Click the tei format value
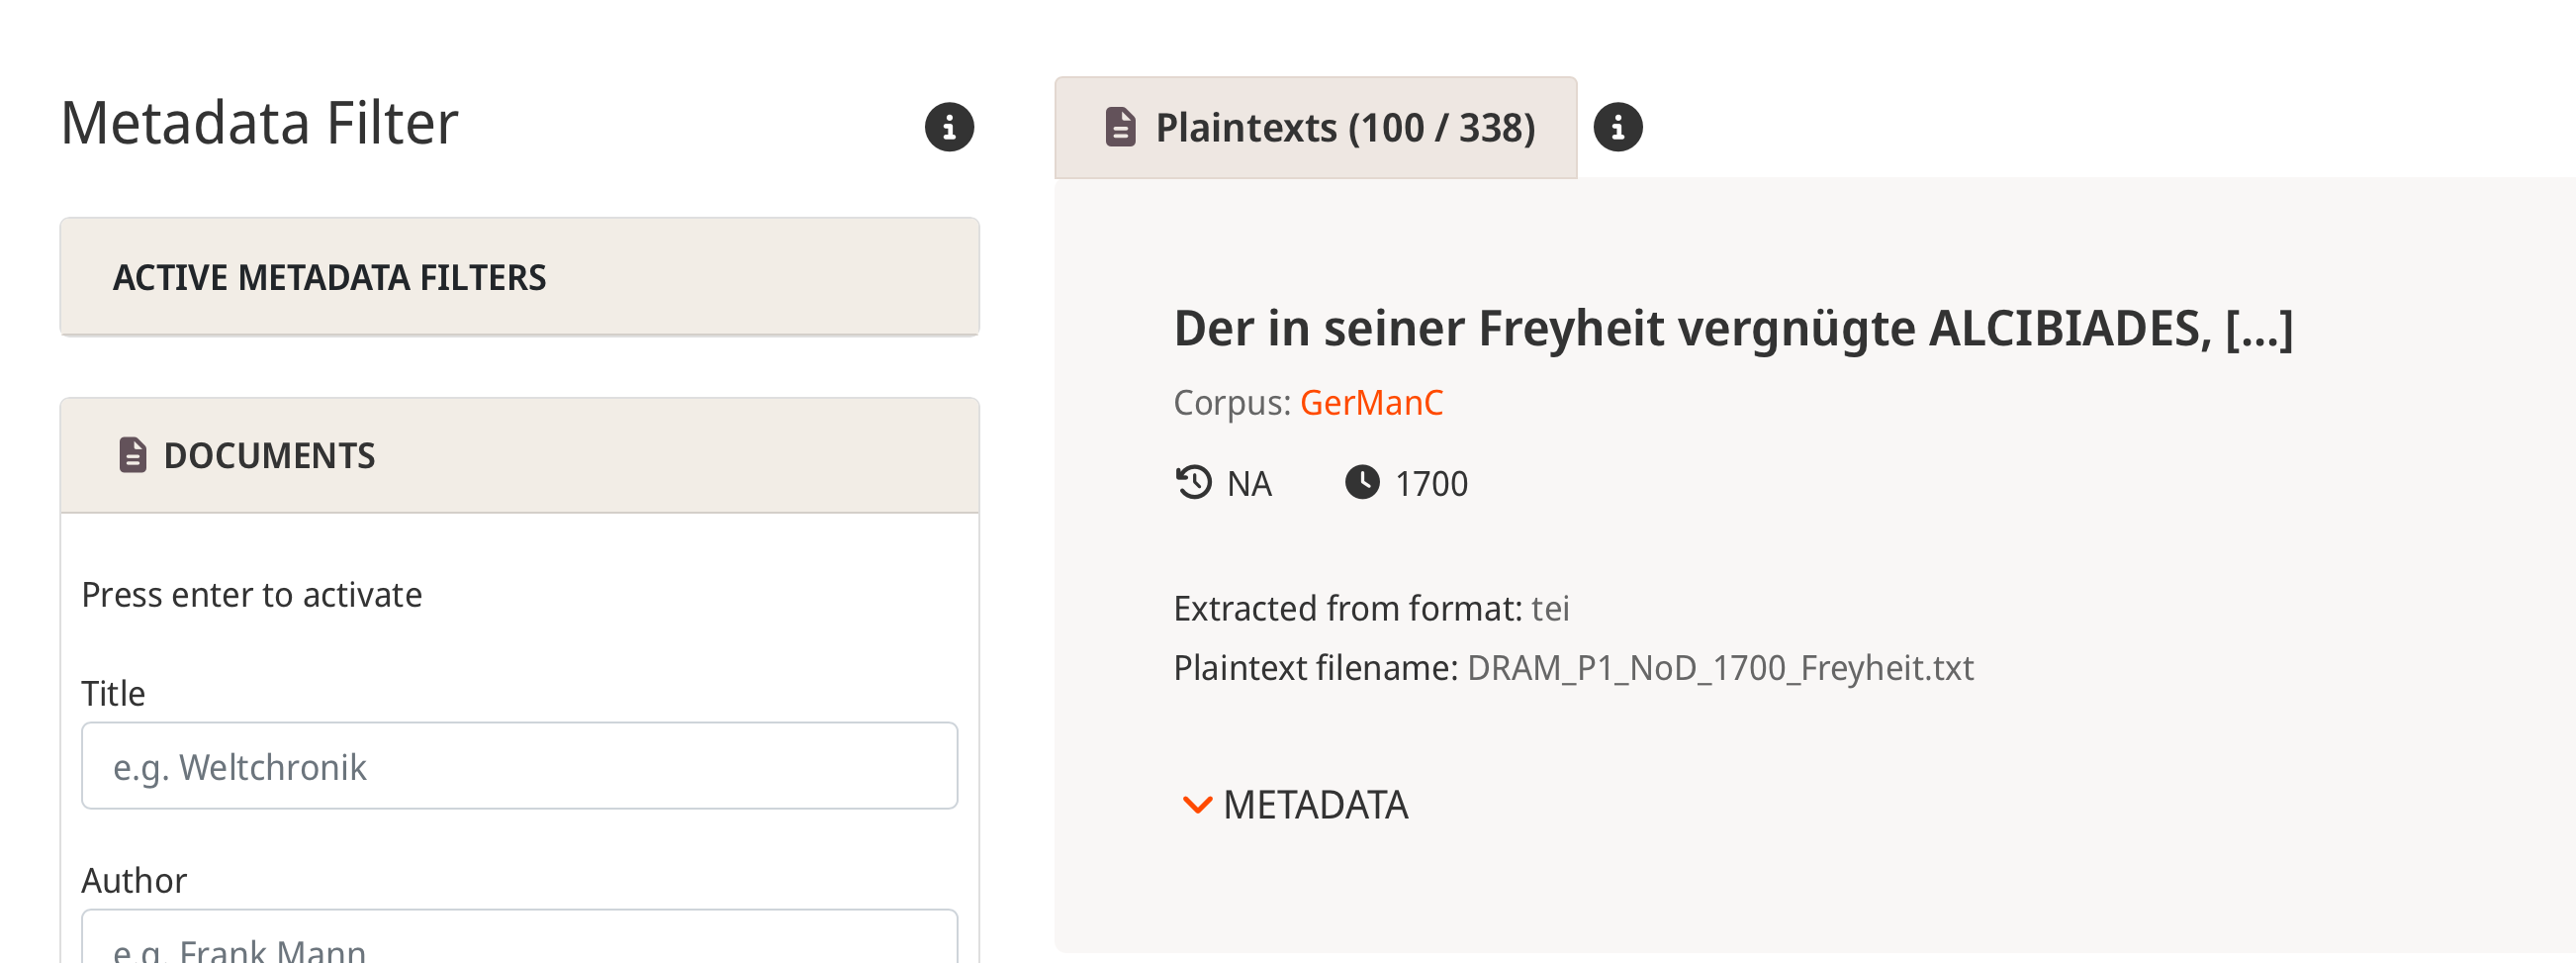This screenshot has height=963, width=2576. coord(1549,609)
